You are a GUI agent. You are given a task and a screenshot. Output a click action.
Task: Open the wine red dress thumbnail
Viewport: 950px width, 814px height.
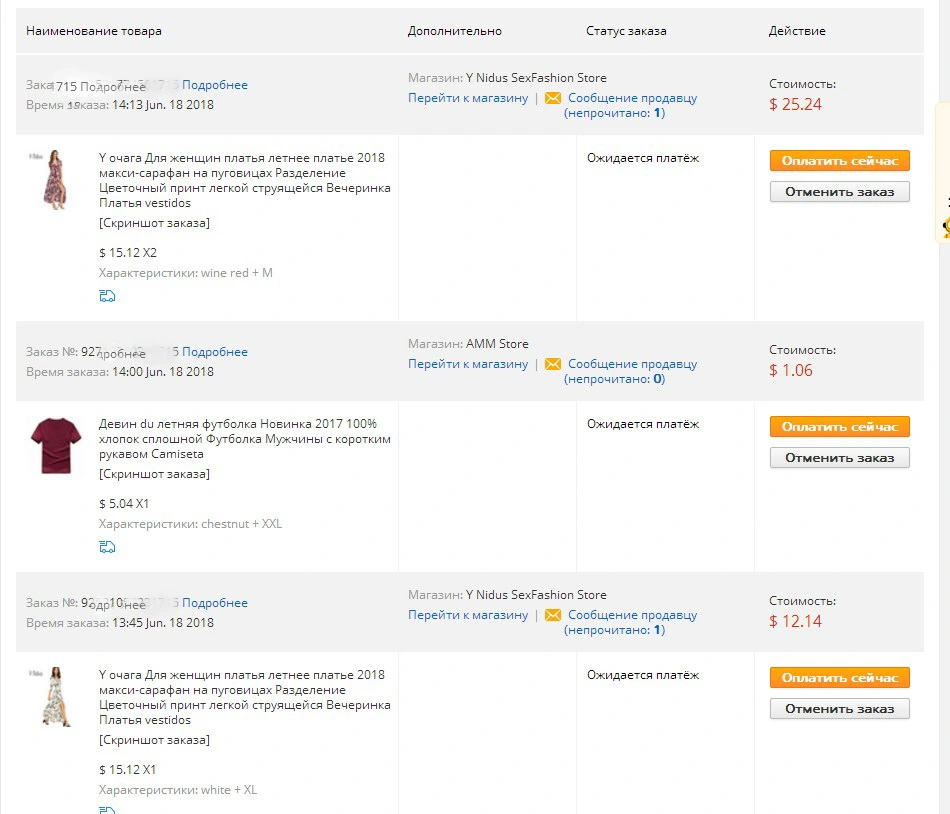tap(55, 180)
